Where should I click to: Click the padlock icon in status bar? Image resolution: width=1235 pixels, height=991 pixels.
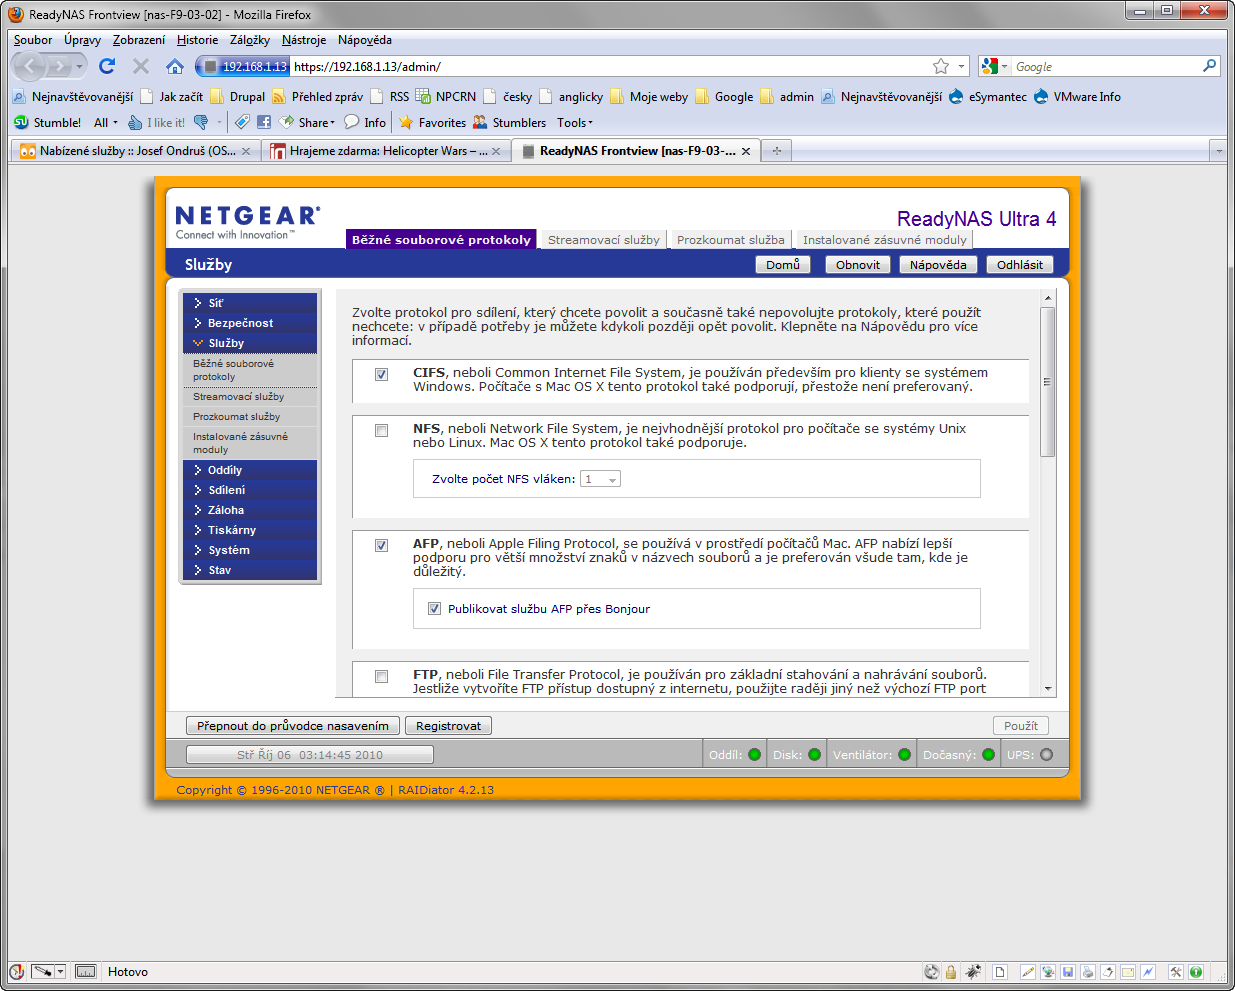tap(951, 972)
